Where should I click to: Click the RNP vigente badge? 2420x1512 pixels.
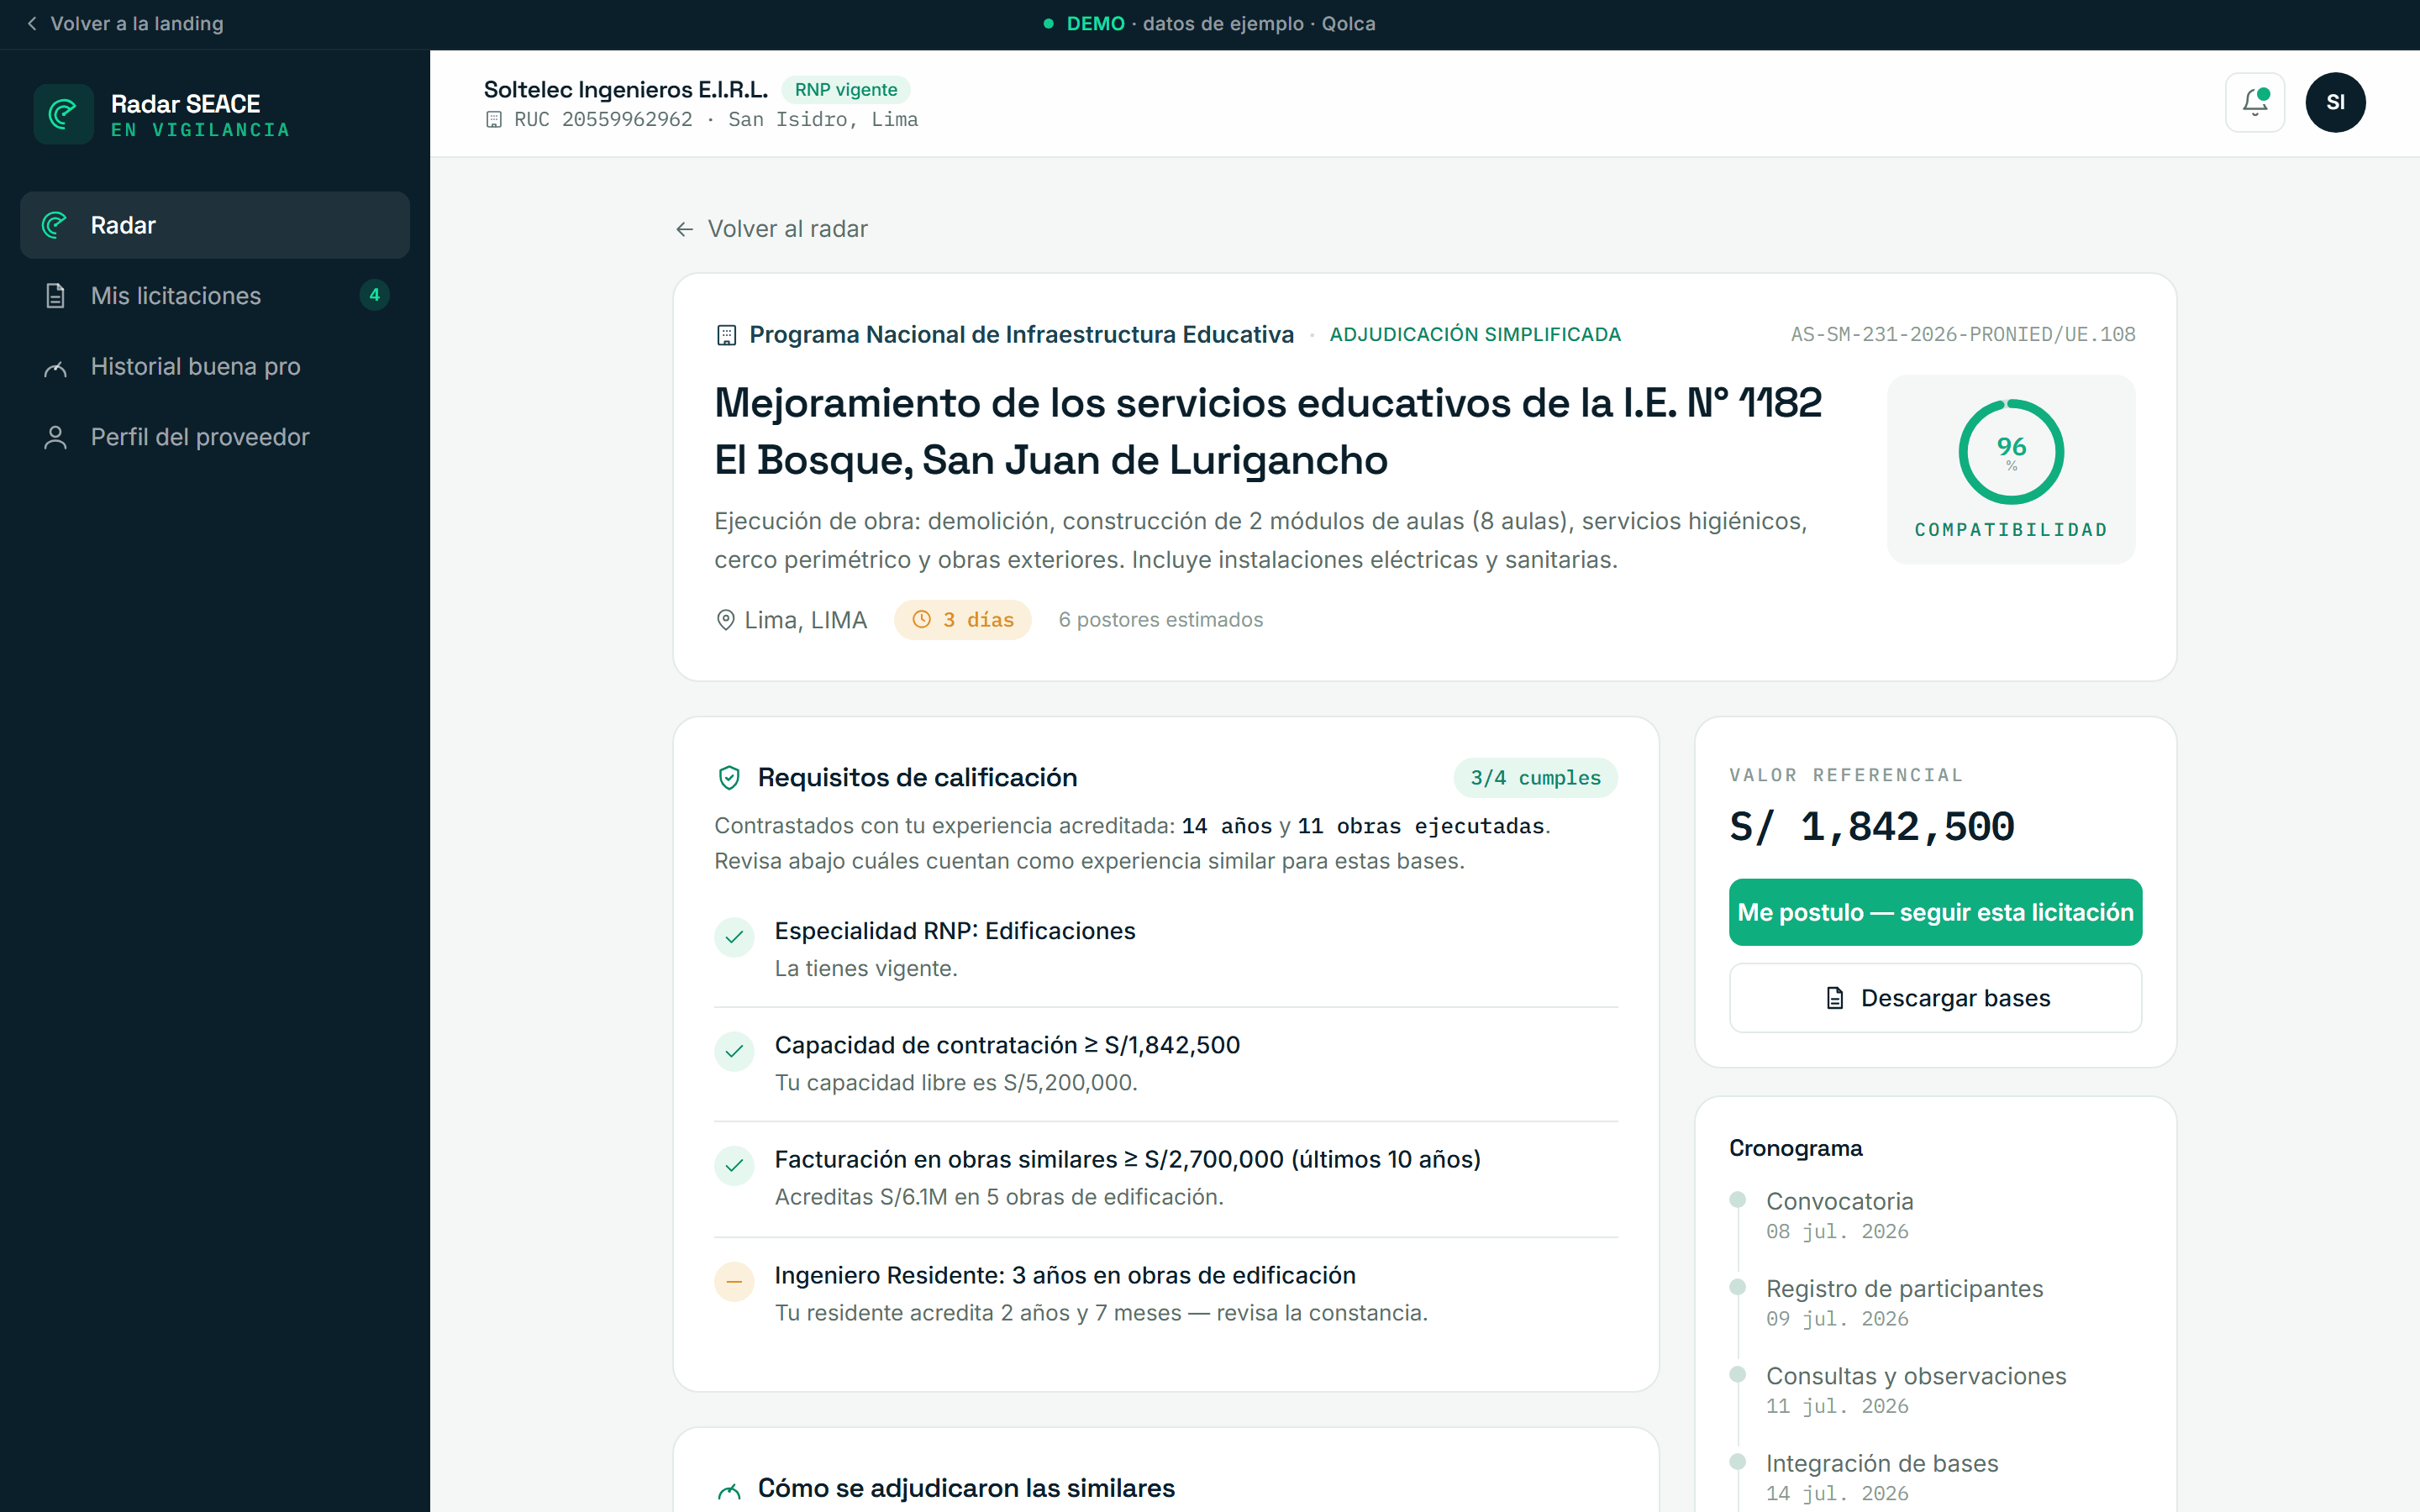pyautogui.click(x=846, y=90)
